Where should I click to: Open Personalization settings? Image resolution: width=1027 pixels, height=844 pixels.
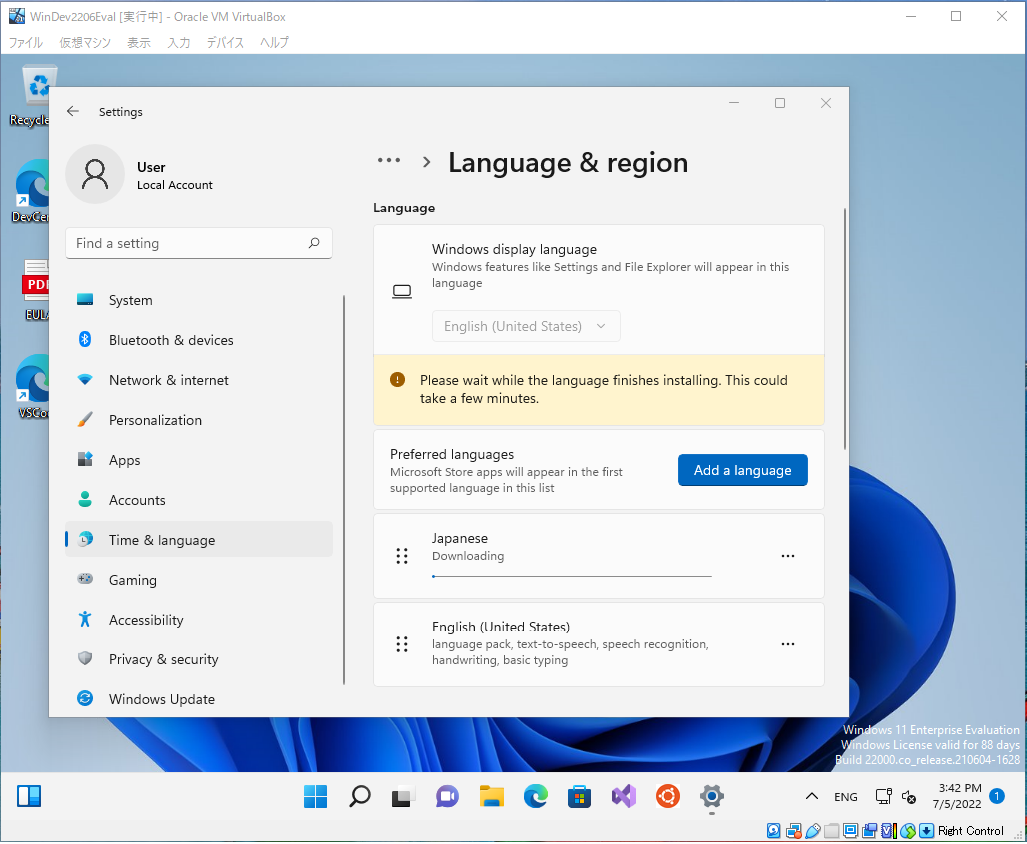[x=199, y=420]
